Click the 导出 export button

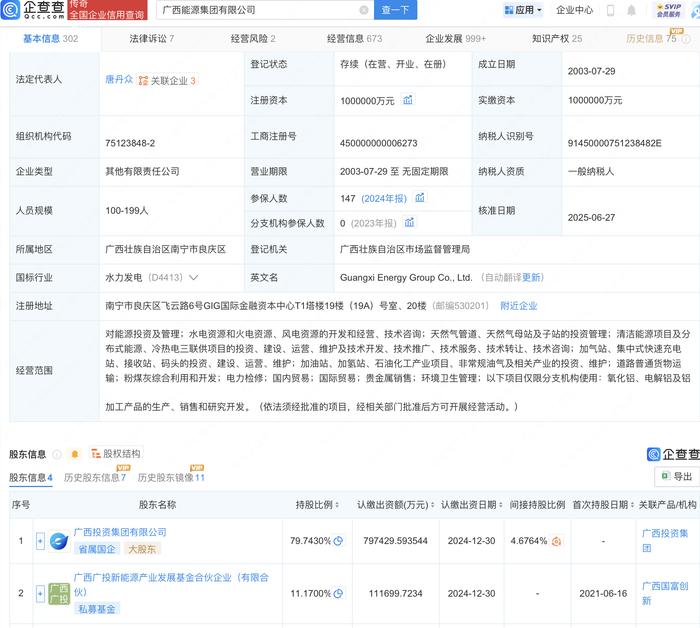(x=677, y=477)
